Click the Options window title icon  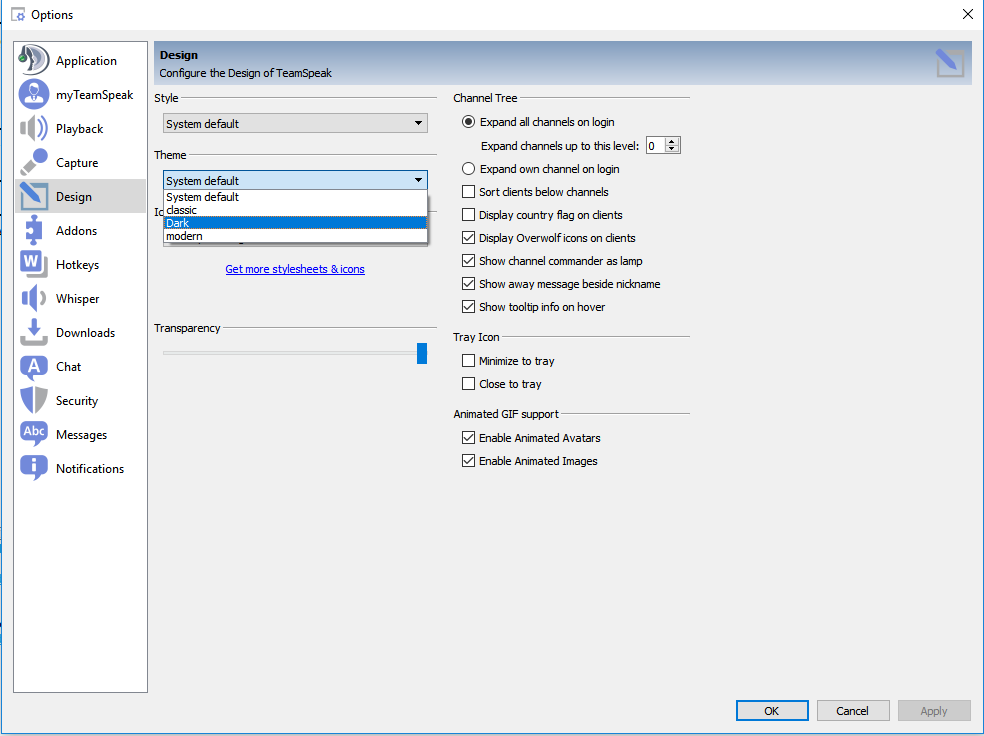pyautogui.click(x=18, y=14)
